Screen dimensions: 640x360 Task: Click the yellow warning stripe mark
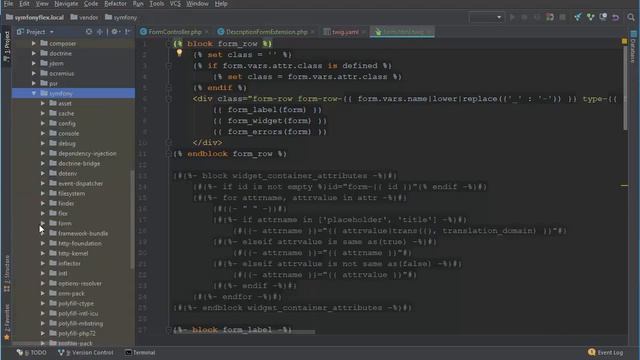point(624,185)
